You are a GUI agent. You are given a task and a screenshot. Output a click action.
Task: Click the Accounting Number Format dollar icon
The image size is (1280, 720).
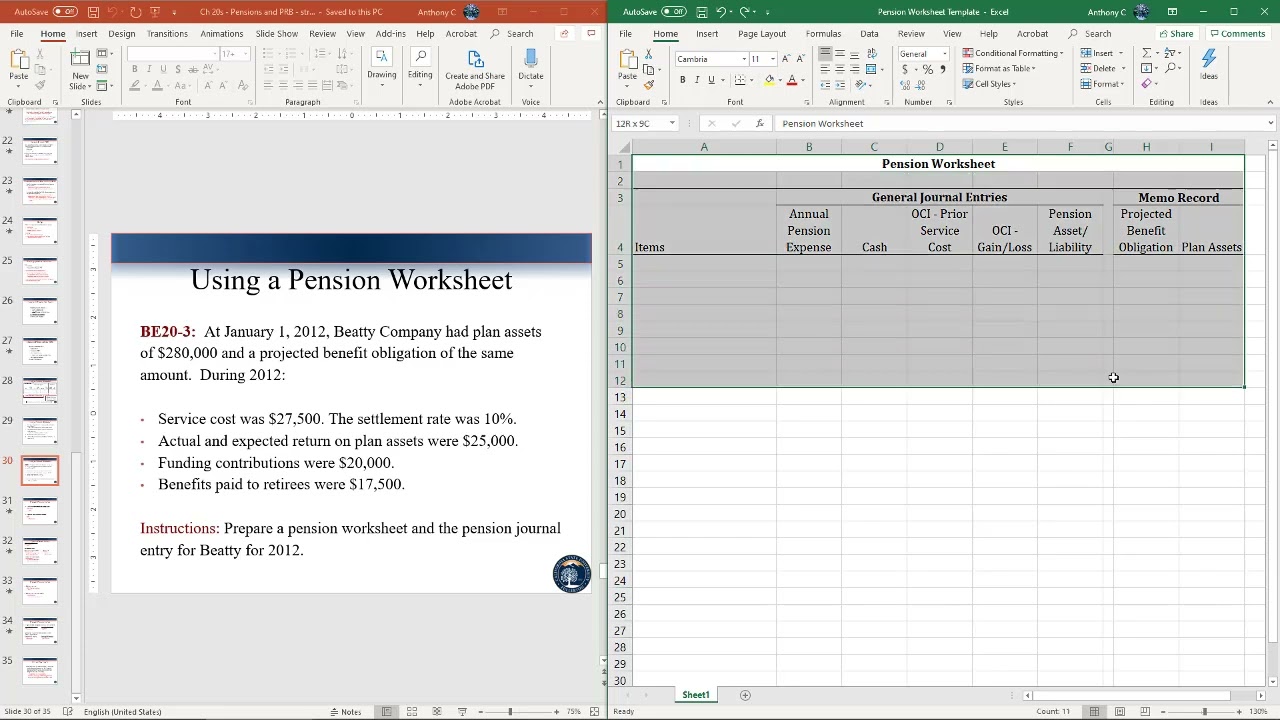(x=905, y=69)
